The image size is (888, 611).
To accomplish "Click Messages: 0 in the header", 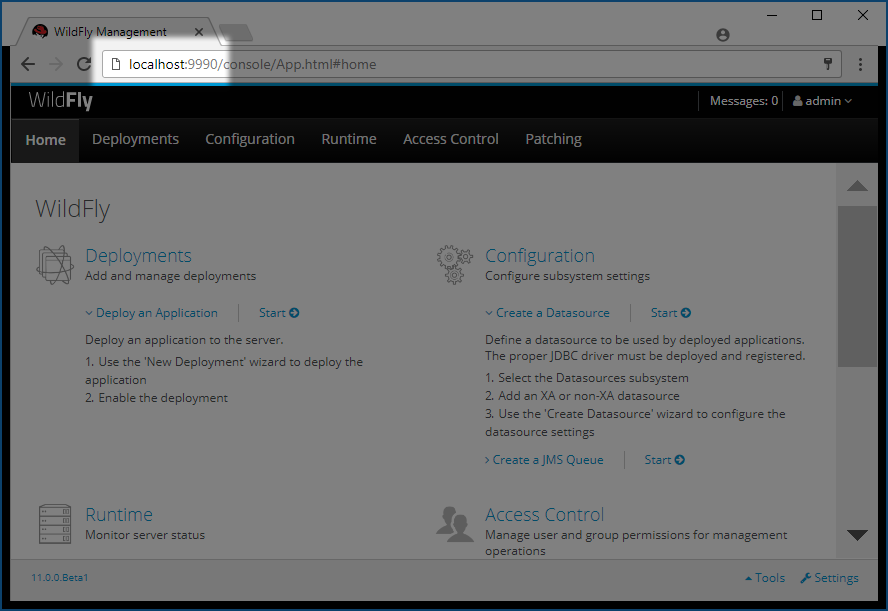I will [x=743, y=100].
